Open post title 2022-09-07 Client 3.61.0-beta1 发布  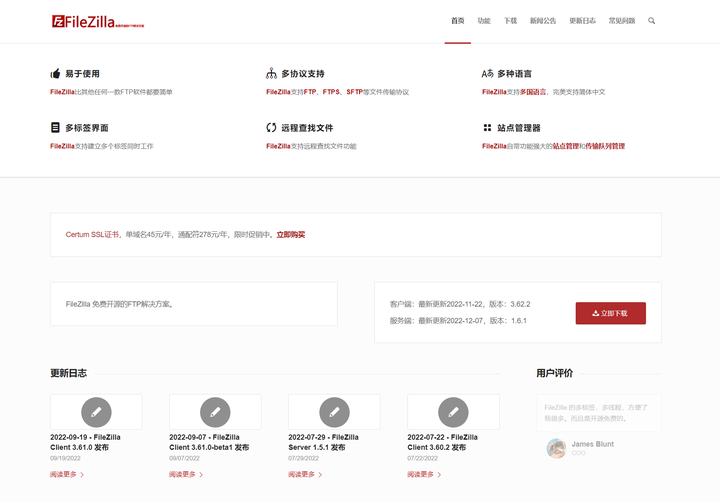click(209, 442)
